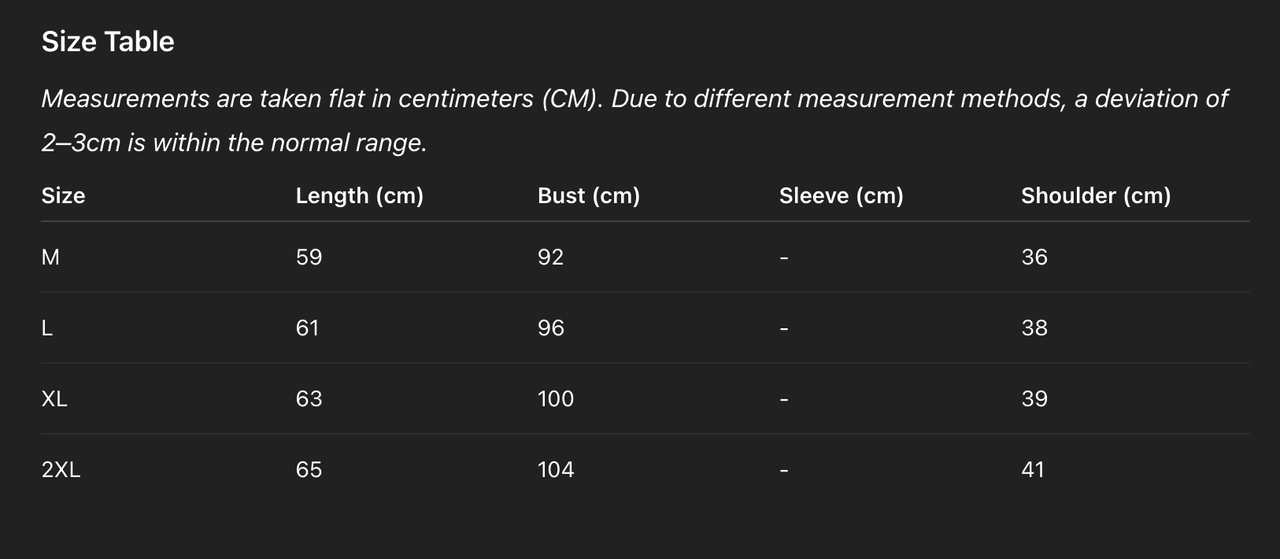Click bust value 100 for size XL
The width and height of the screenshot is (1280, 559).
(x=556, y=399)
